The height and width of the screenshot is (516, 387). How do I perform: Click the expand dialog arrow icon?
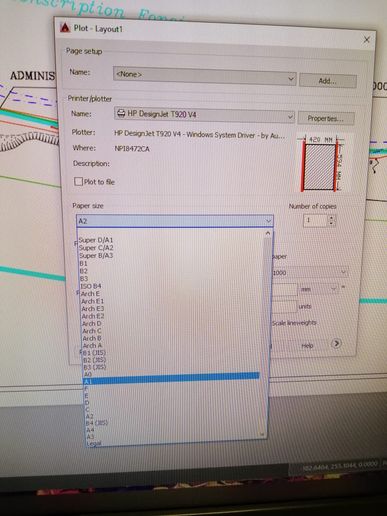336,343
